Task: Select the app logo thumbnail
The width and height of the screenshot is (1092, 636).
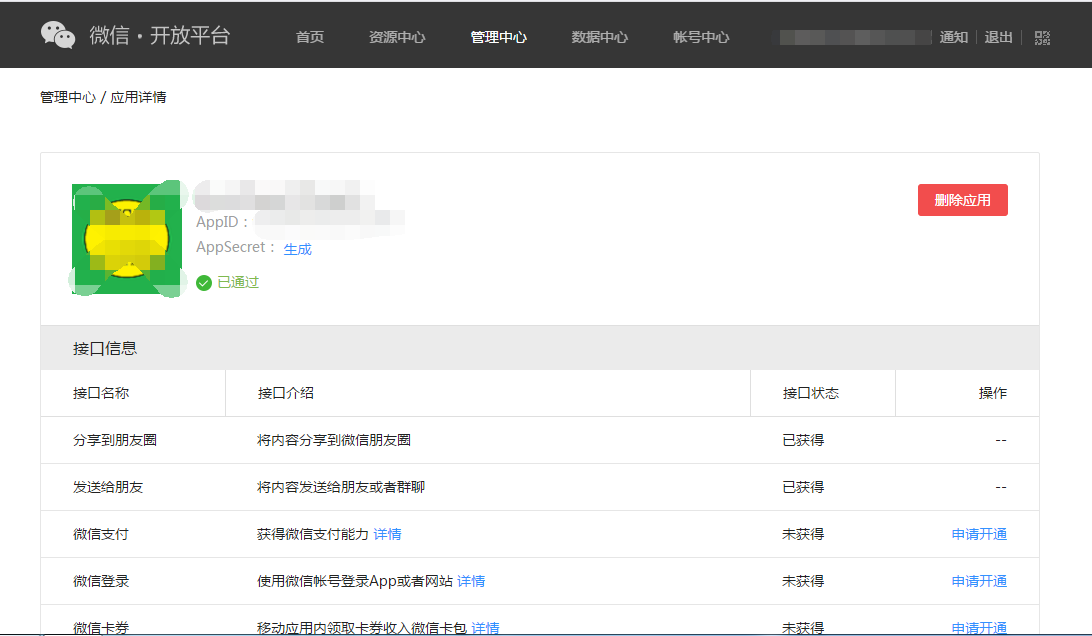Action: coord(127,239)
